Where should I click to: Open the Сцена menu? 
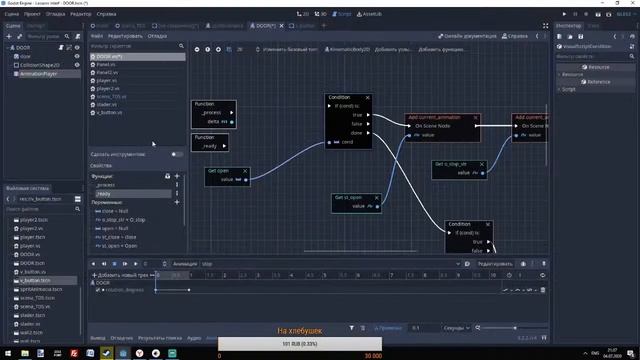[x=12, y=14]
